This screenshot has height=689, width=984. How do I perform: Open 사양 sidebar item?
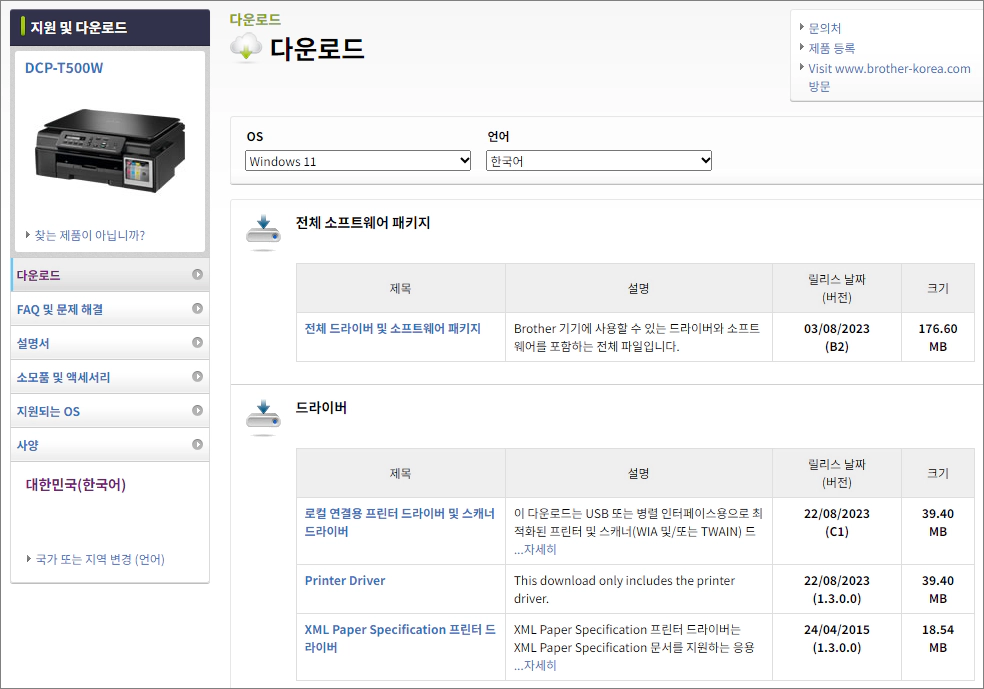pyautogui.click(x=110, y=444)
